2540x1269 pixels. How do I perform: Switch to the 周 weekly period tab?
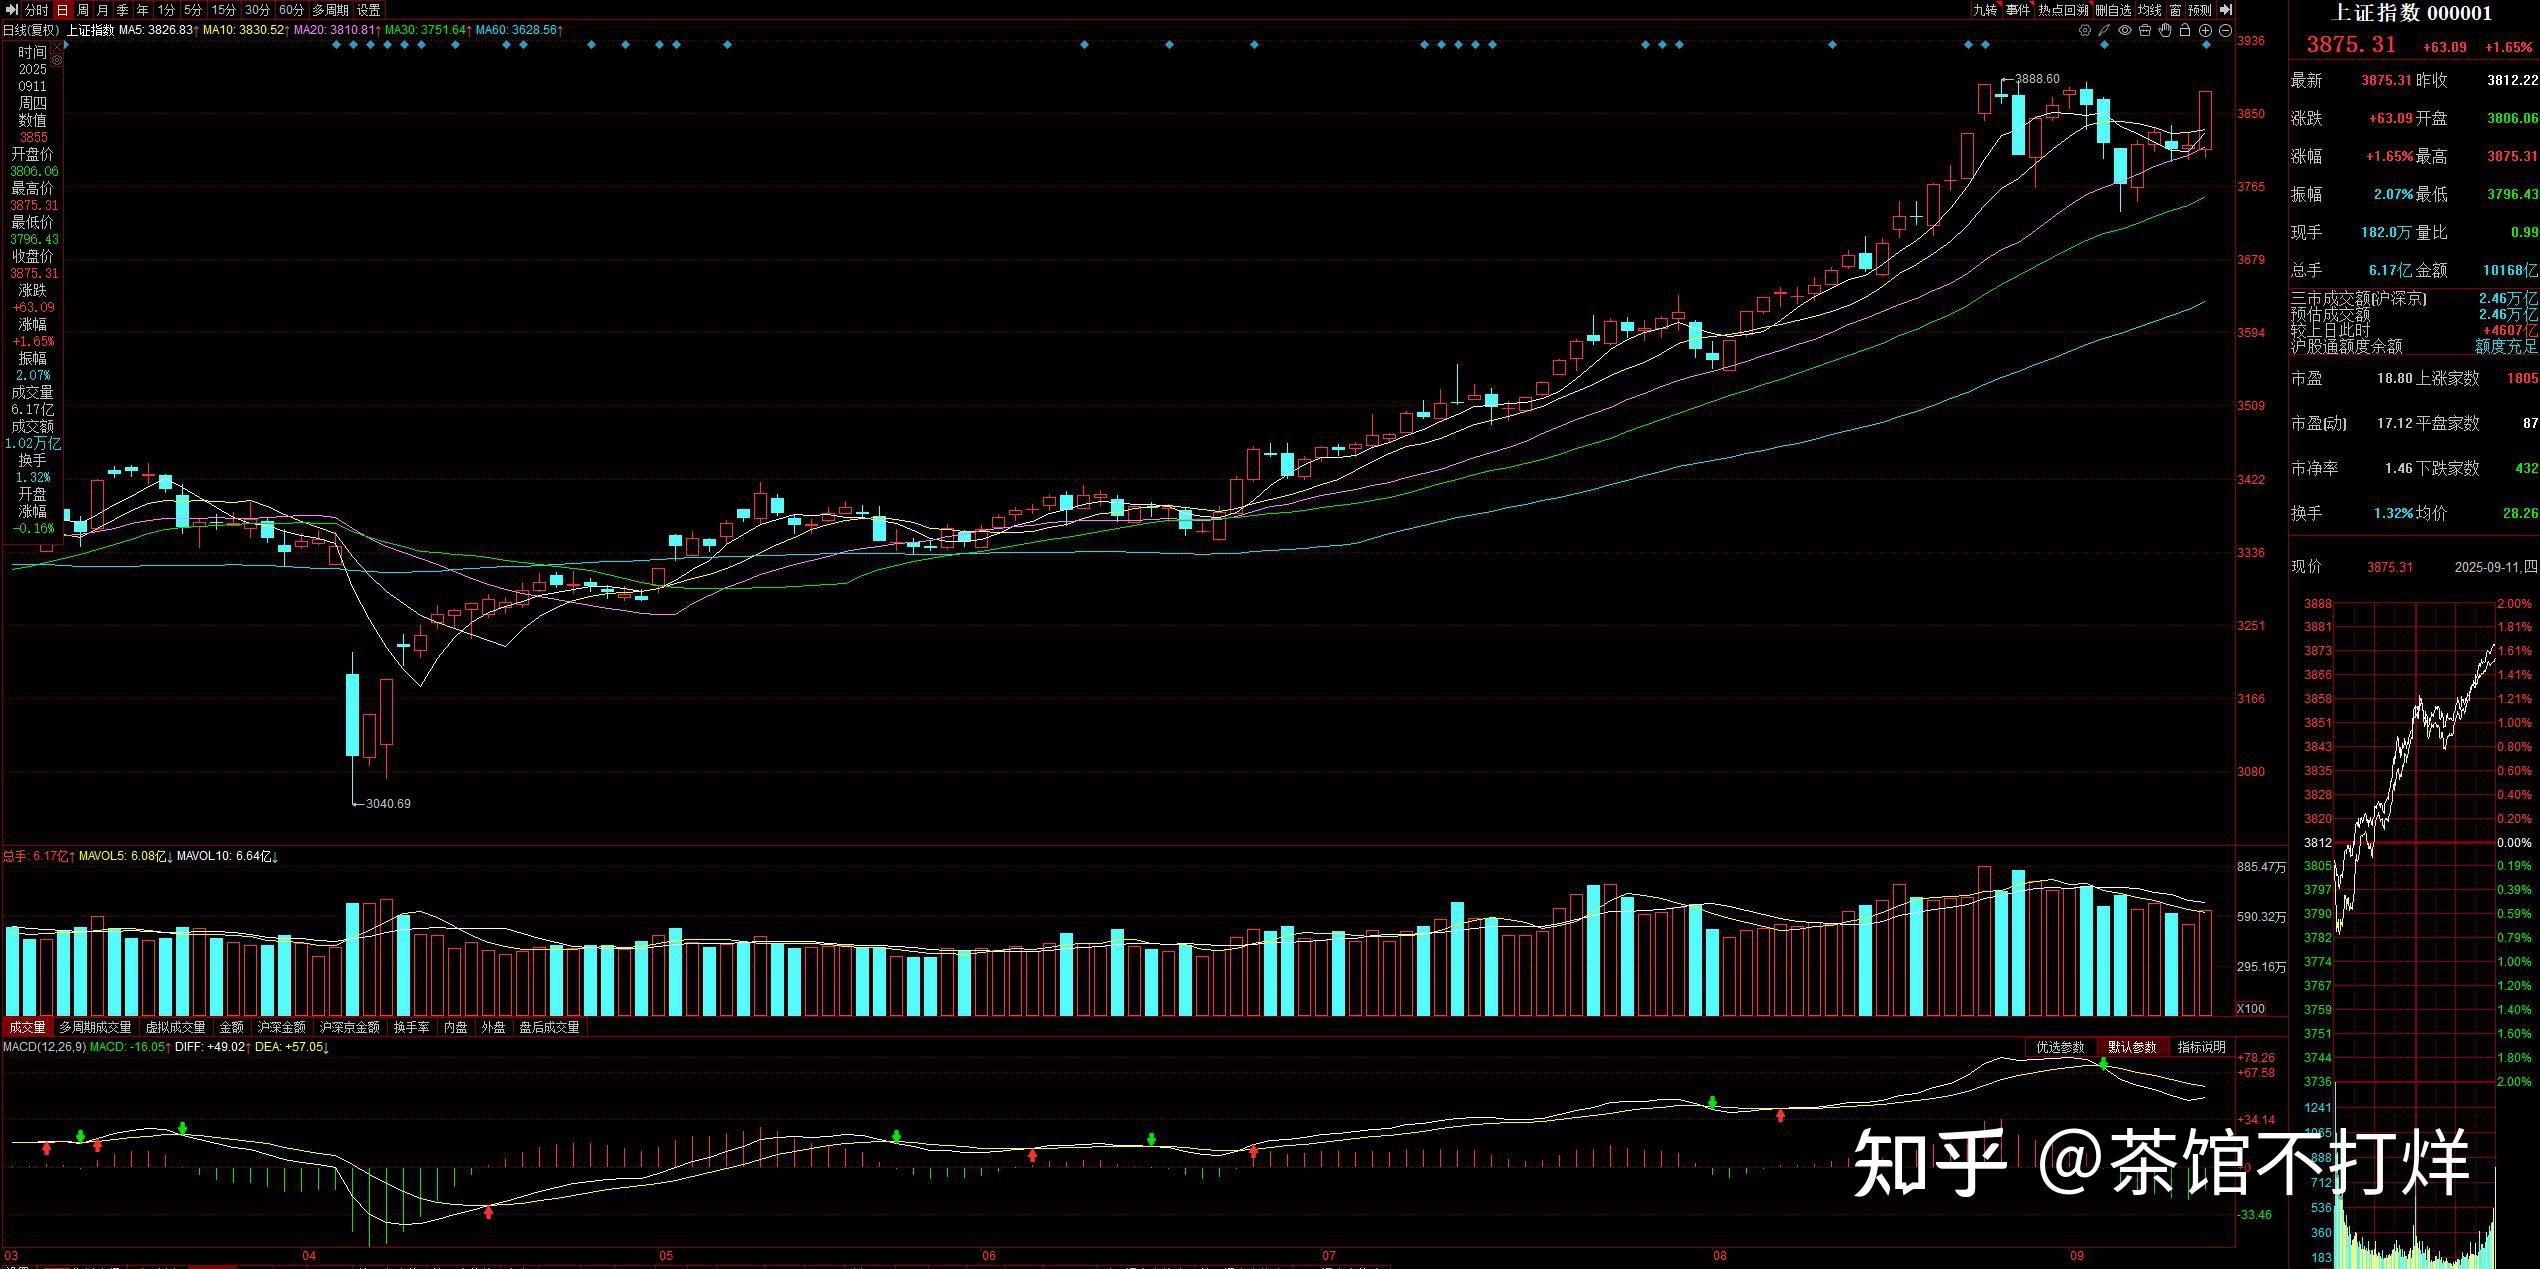tap(83, 10)
